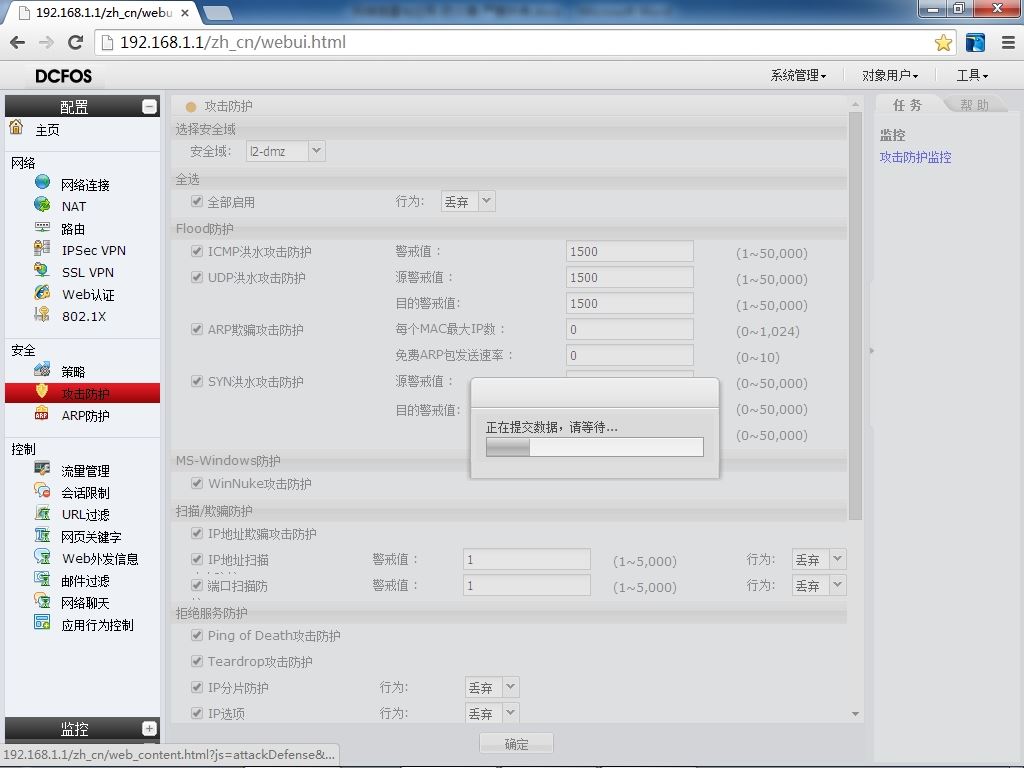Click the browser back arrow
Image resolution: width=1024 pixels, height=768 pixels.
click(18, 42)
